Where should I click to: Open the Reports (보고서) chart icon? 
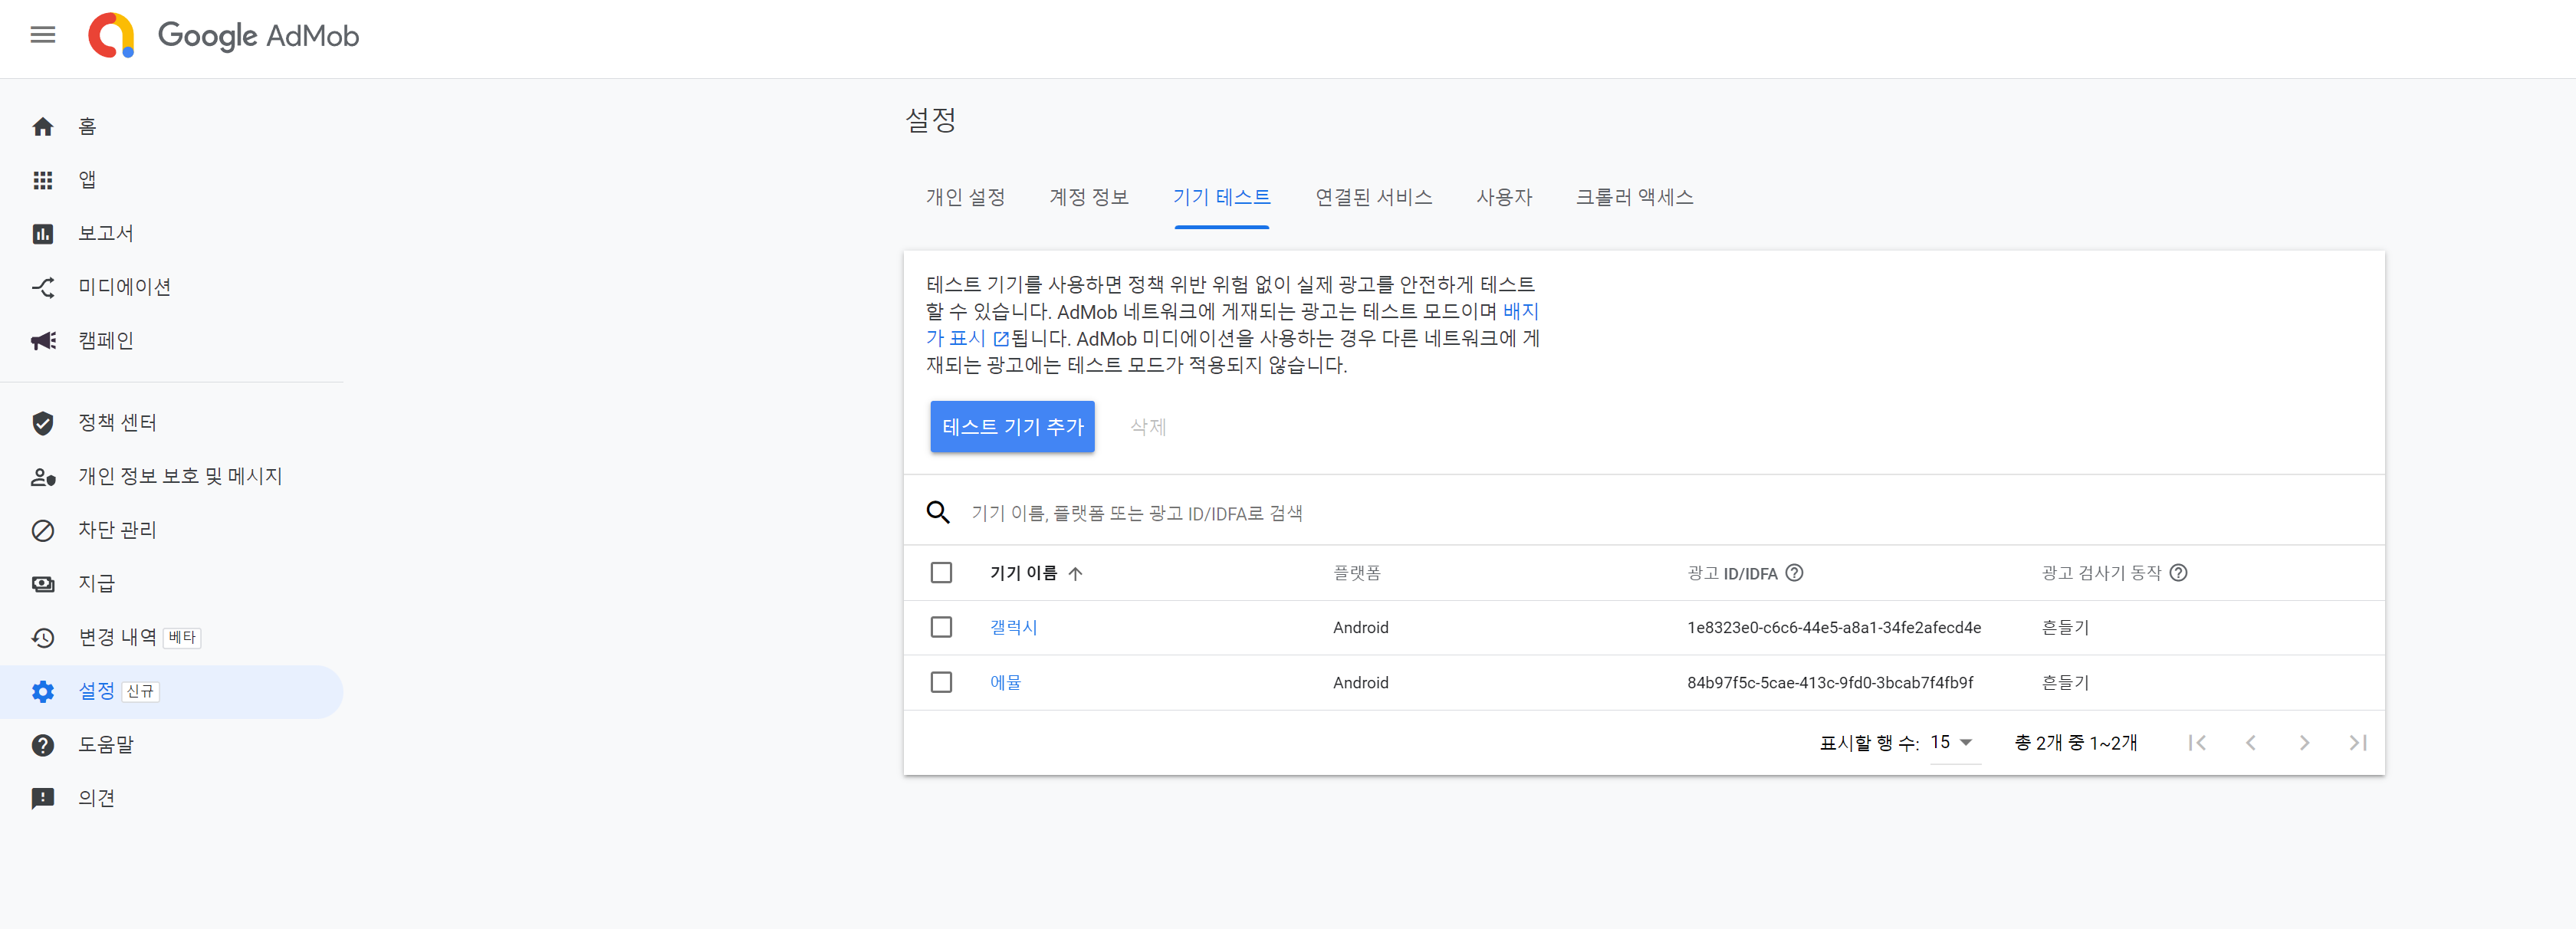tap(42, 234)
